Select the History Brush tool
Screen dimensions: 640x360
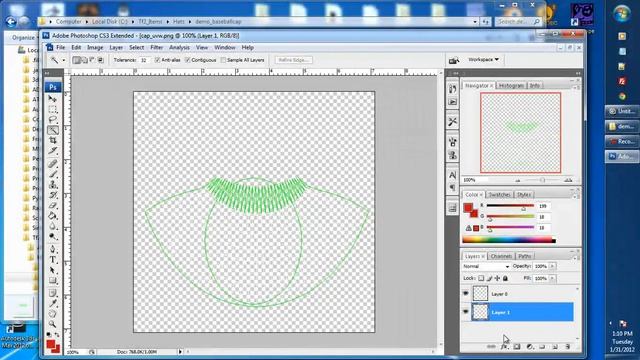click(53, 195)
